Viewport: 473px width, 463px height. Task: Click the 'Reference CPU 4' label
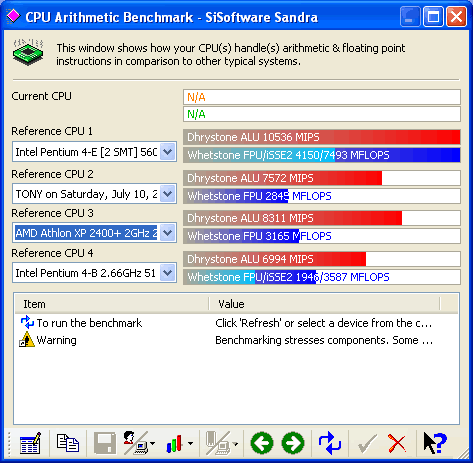(x=52, y=253)
